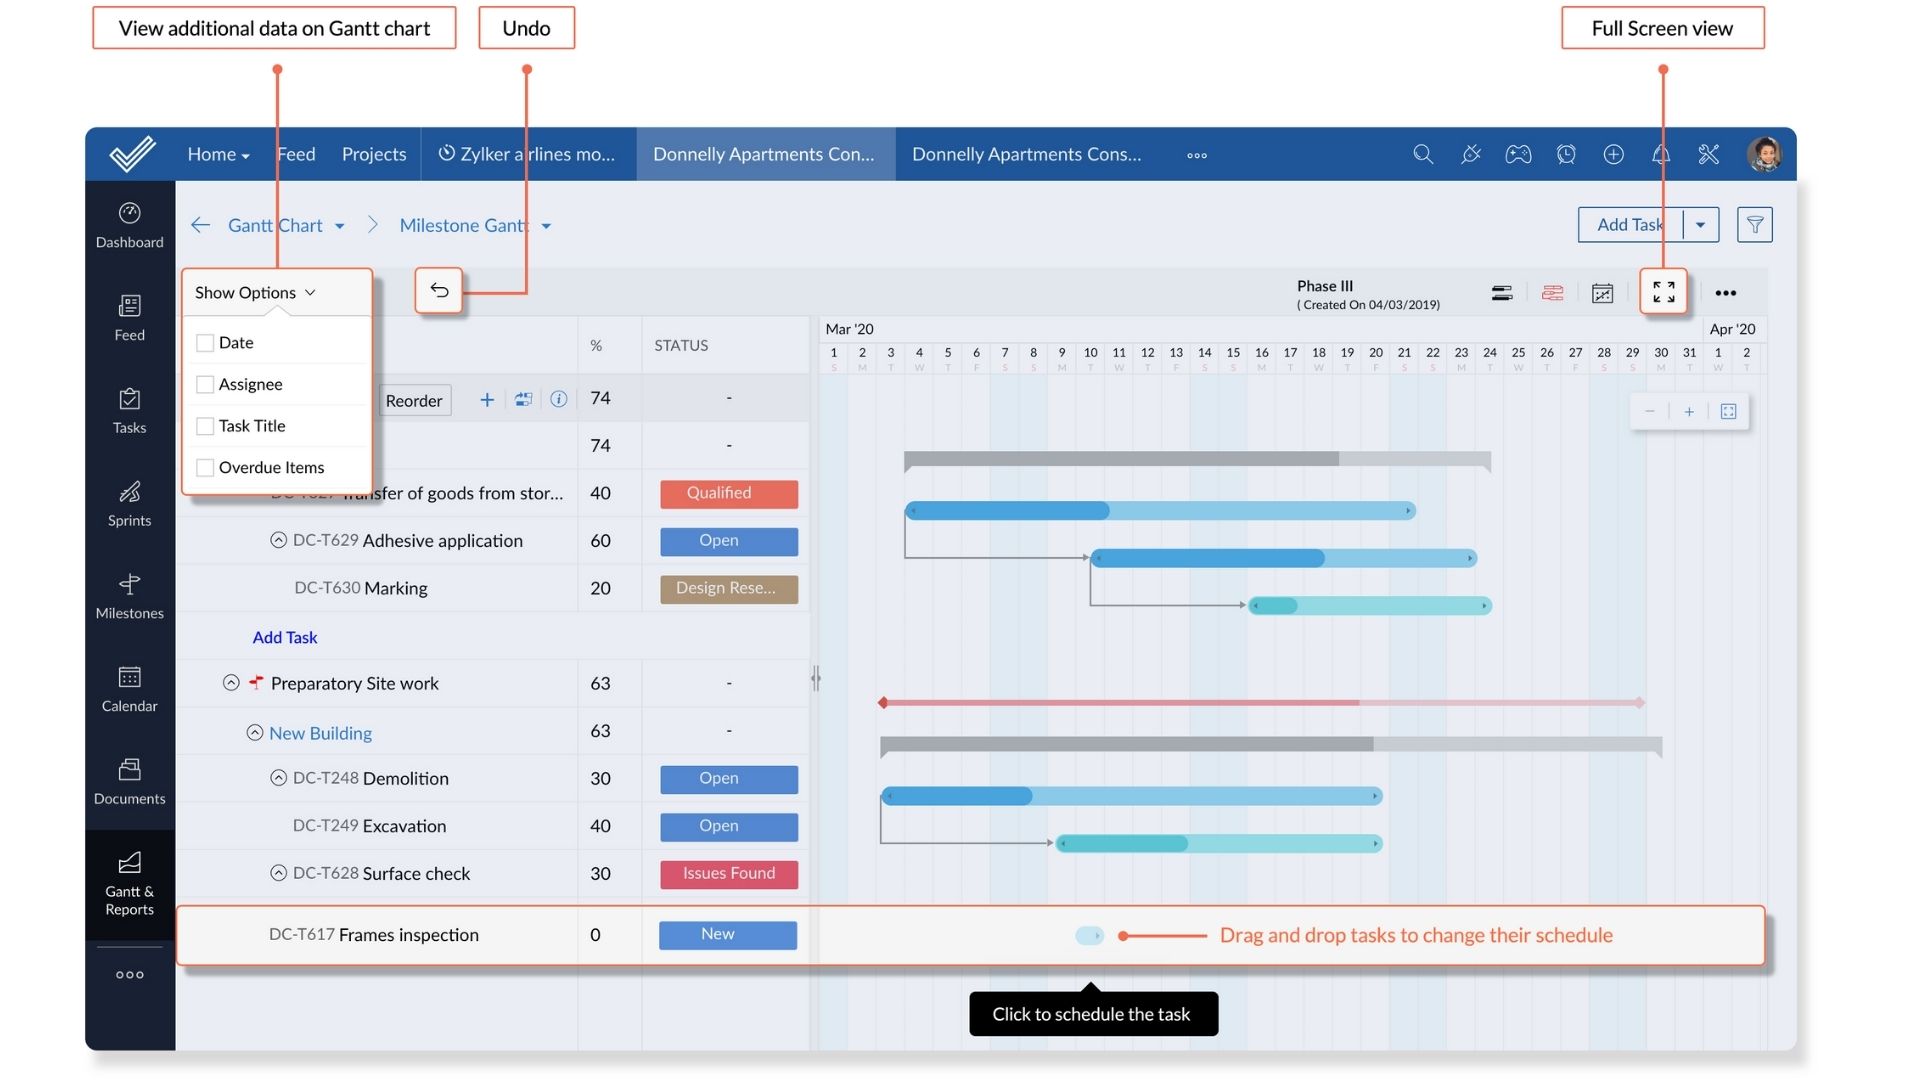This screenshot has height=1080, width=1920.
Task: Toggle the Date checkbox in Show Options
Action: tap(202, 342)
